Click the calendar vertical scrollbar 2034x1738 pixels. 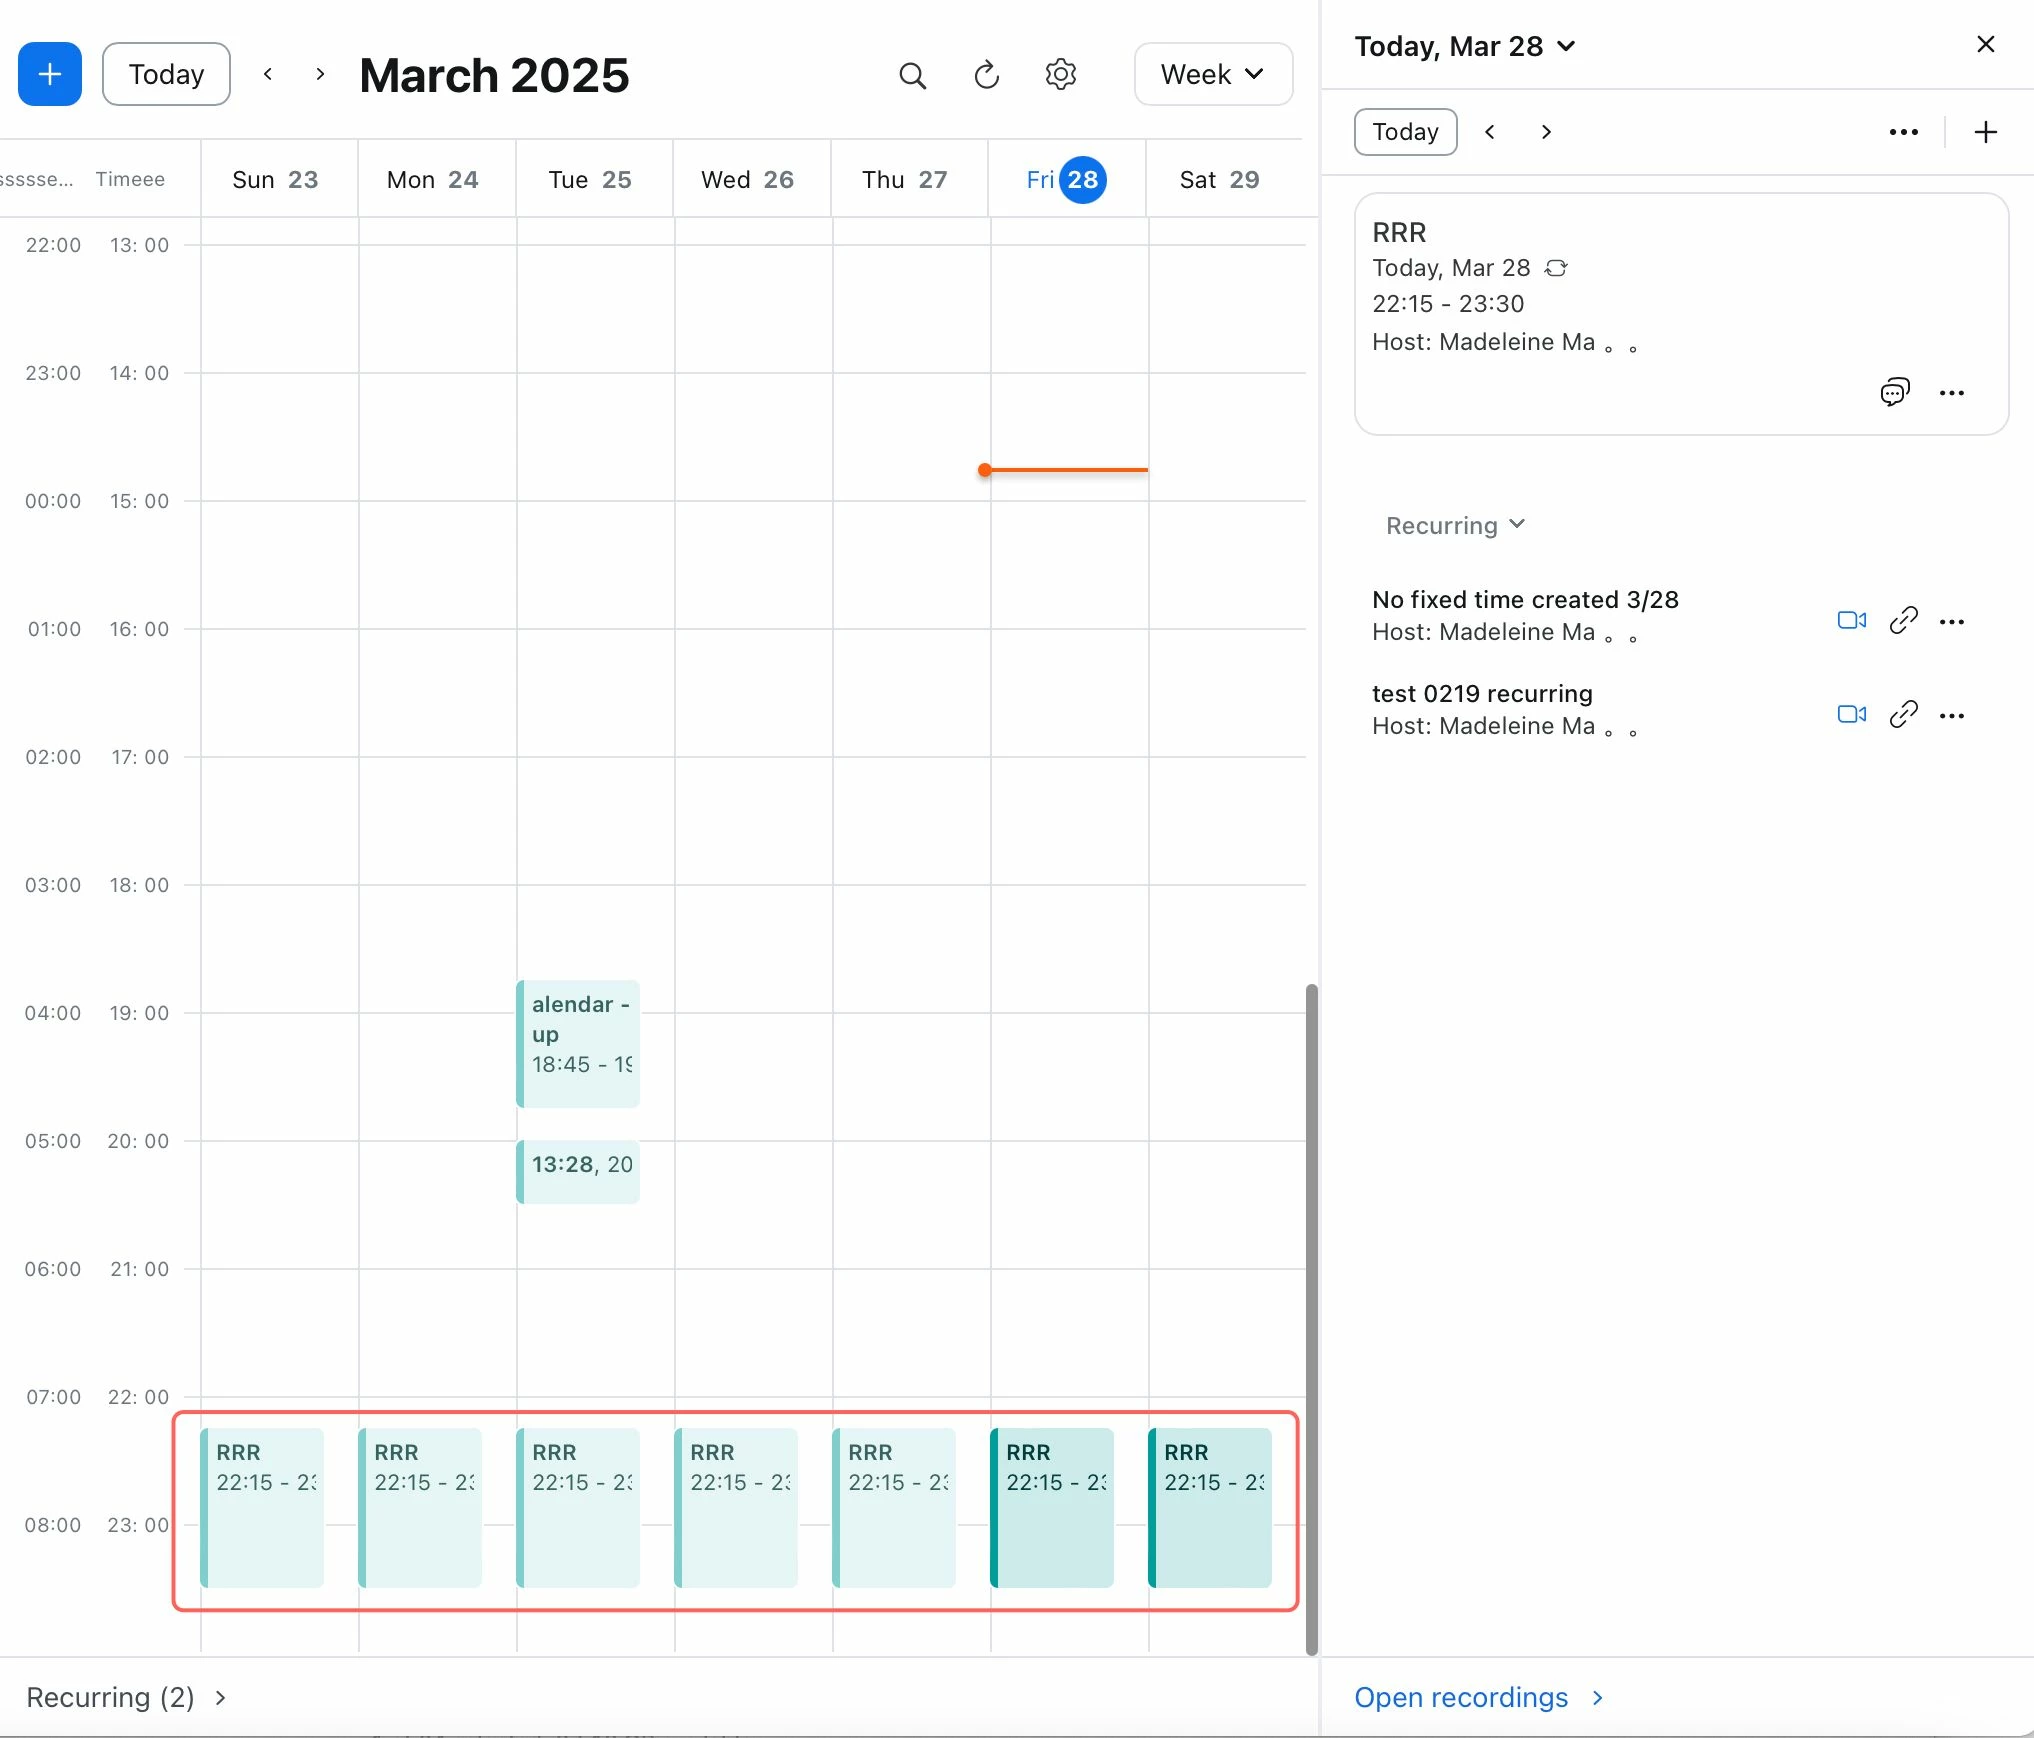tap(1311, 1318)
